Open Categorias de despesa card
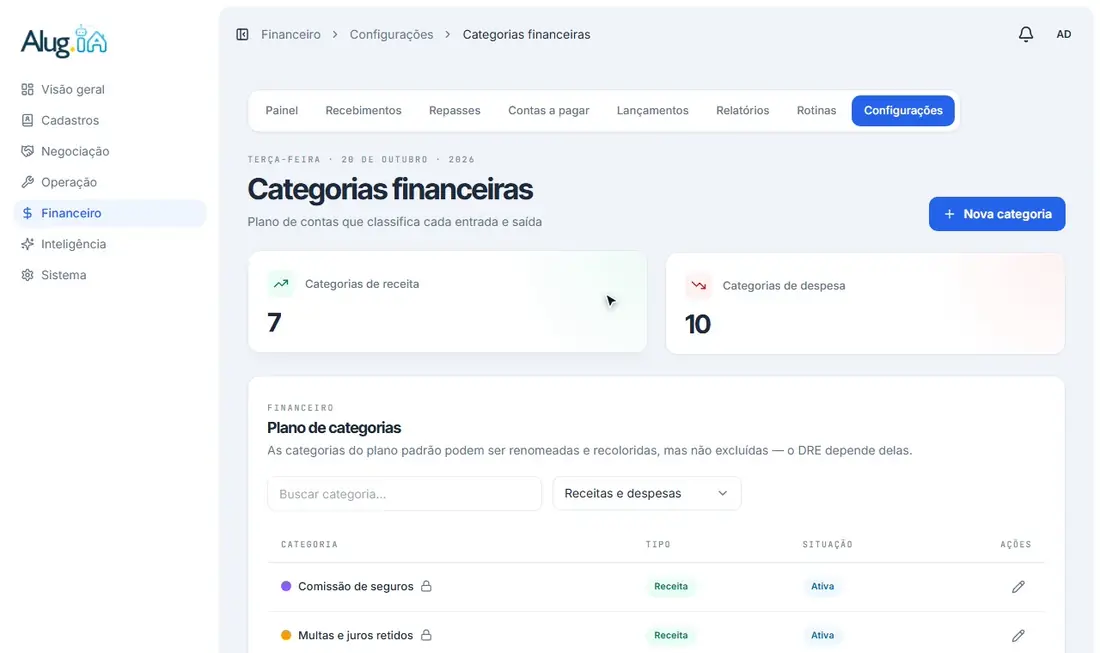1100x653 pixels. (x=865, y=303)
